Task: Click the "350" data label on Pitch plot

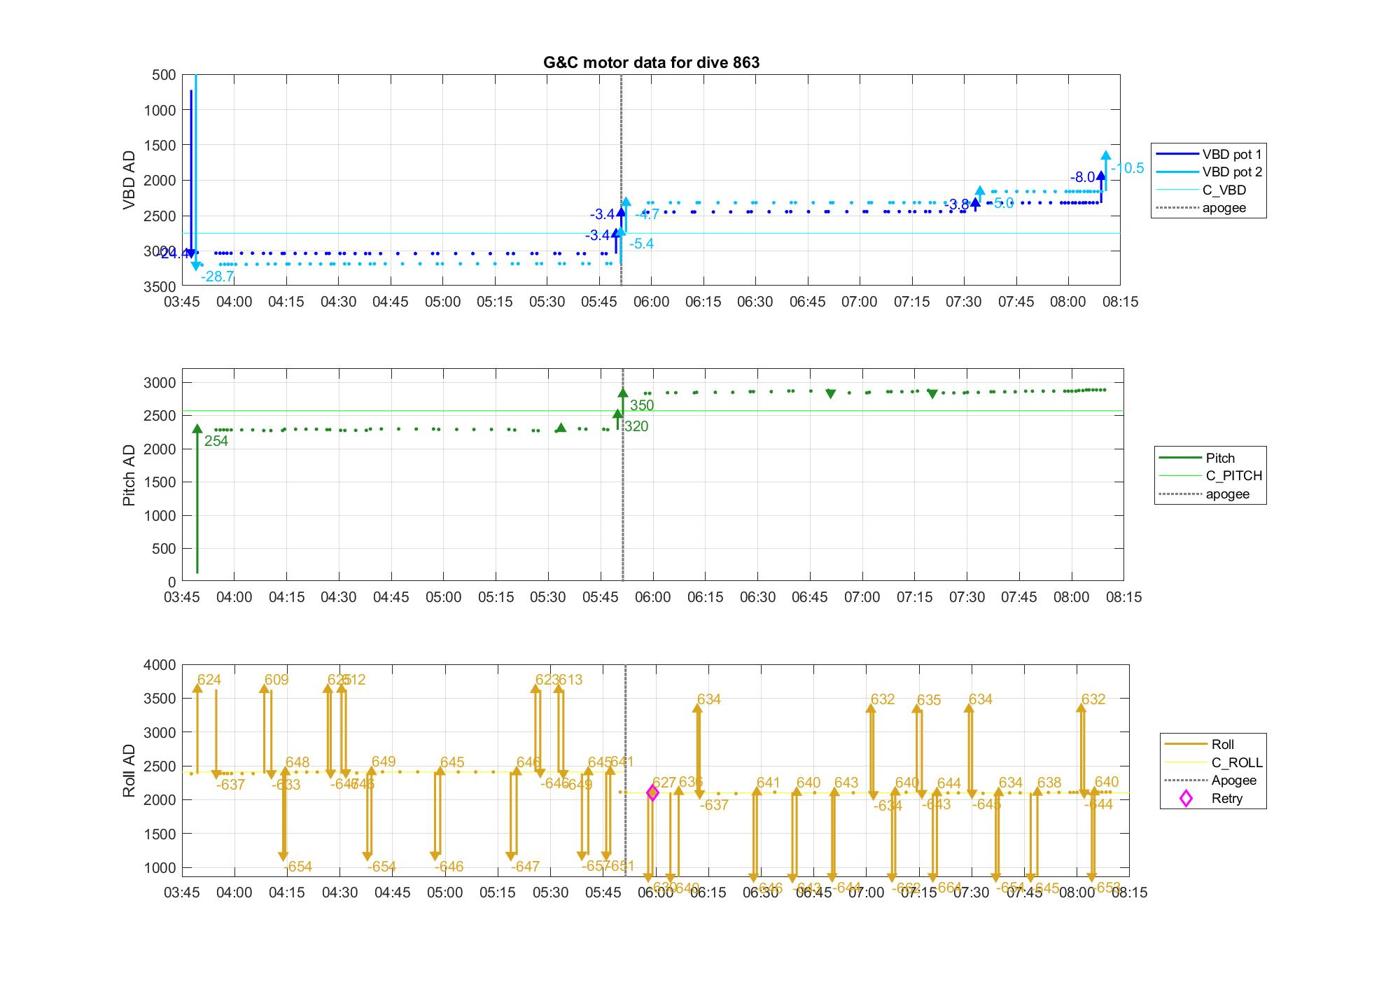Action: click(x=642, y=405)
